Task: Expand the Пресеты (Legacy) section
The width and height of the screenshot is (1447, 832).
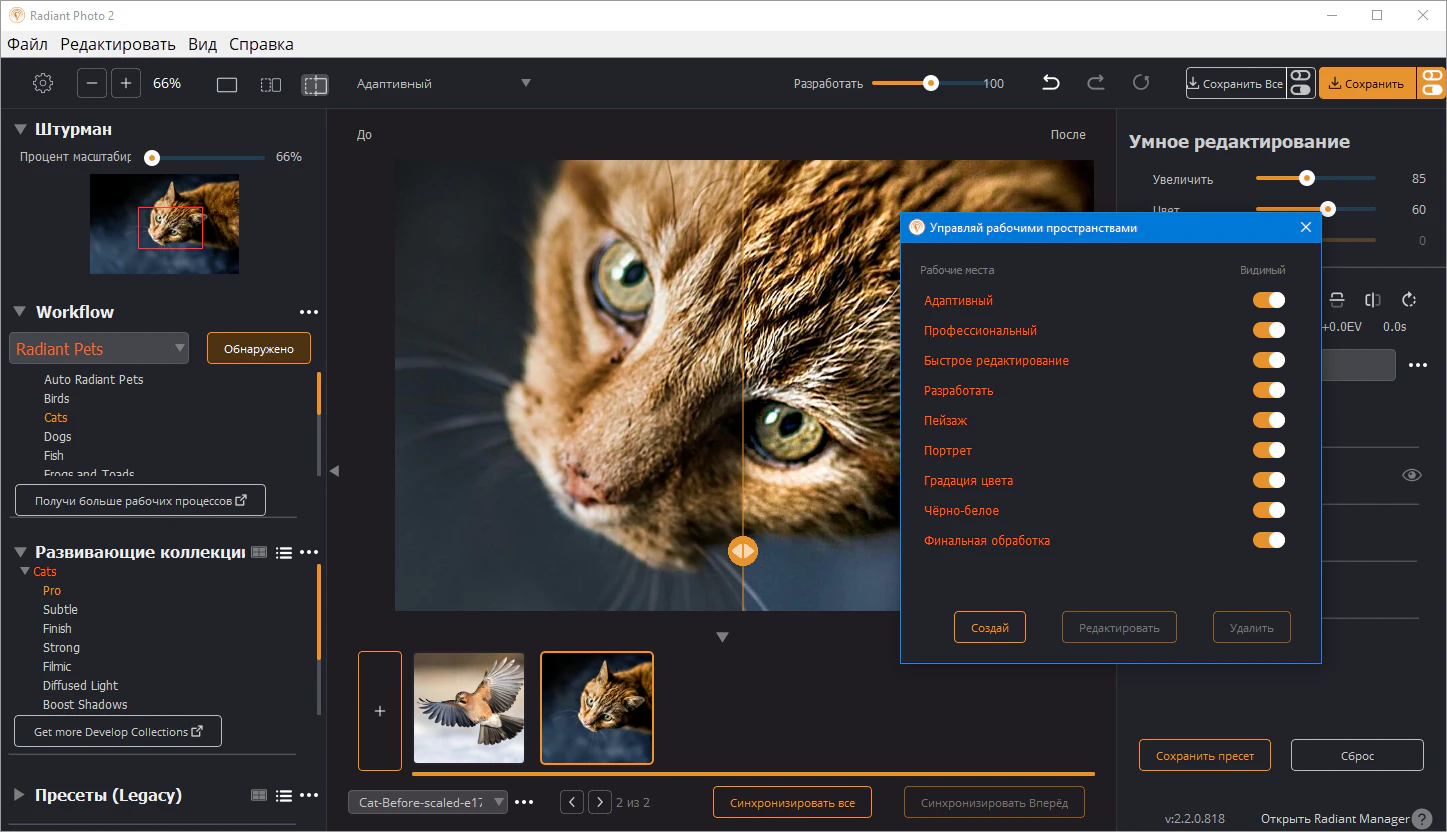Action: (x=20, y=795)
